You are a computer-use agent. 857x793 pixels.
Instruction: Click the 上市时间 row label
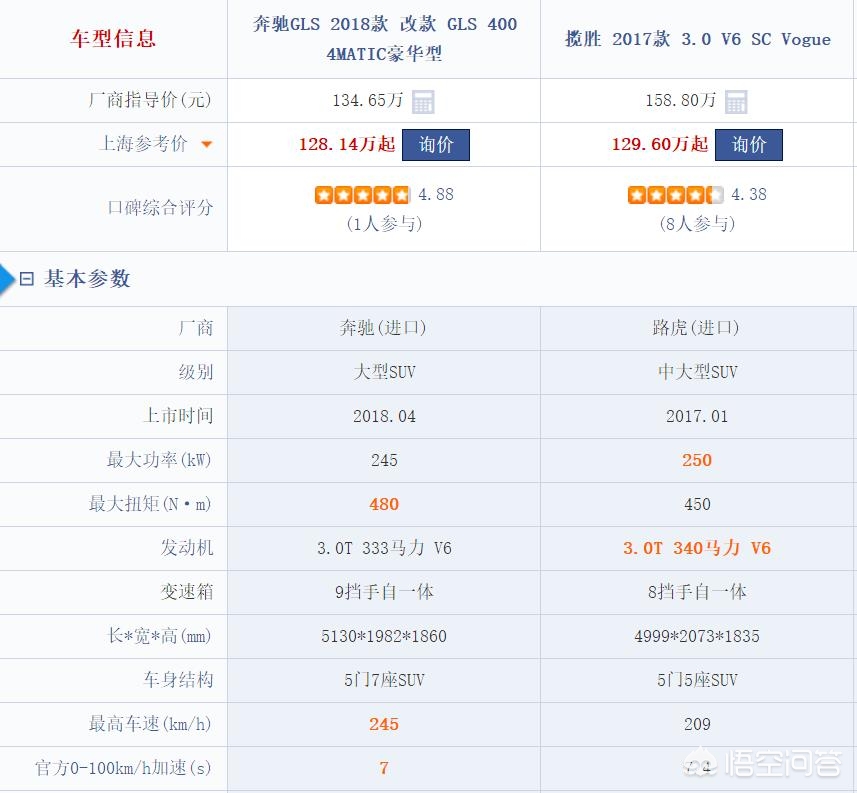click(x=178, y=416)
